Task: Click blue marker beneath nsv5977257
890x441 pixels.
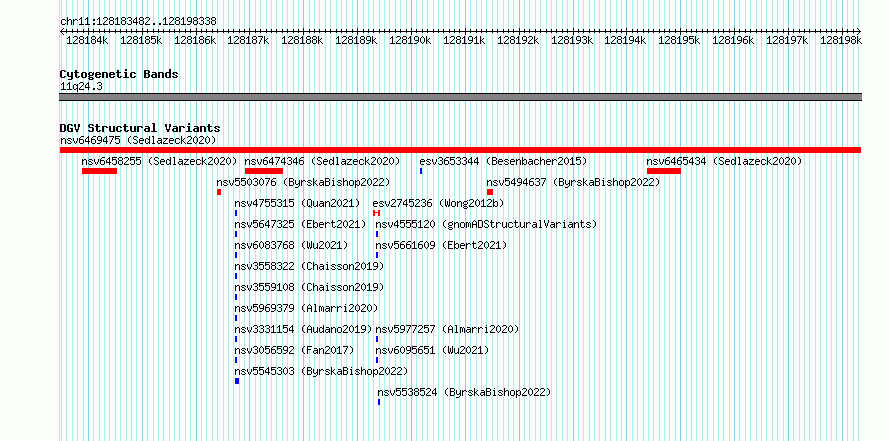Action: tap(377, 339)
